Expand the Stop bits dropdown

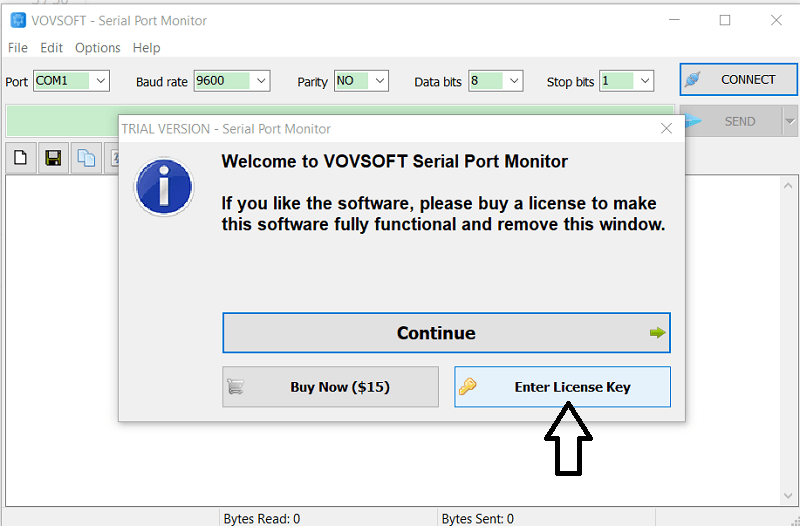(644, 81)
